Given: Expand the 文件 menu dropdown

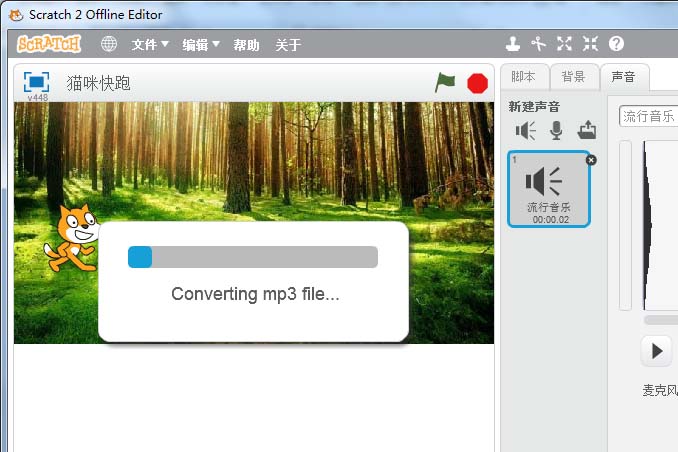Looking at the screenshot, I should pyautogui.click(x=150, y=45).
